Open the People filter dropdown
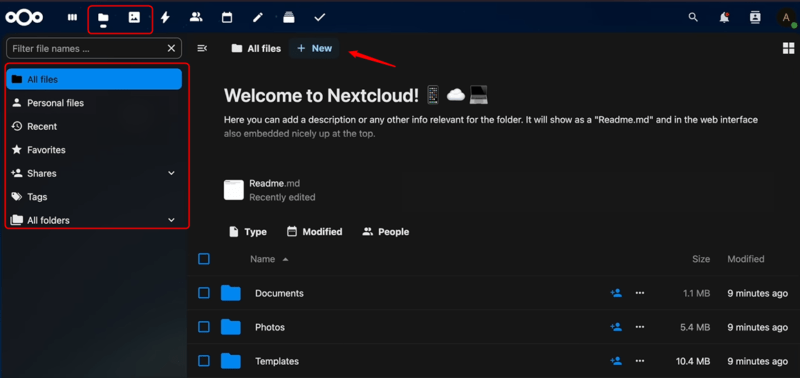 [x=386, y=232]
